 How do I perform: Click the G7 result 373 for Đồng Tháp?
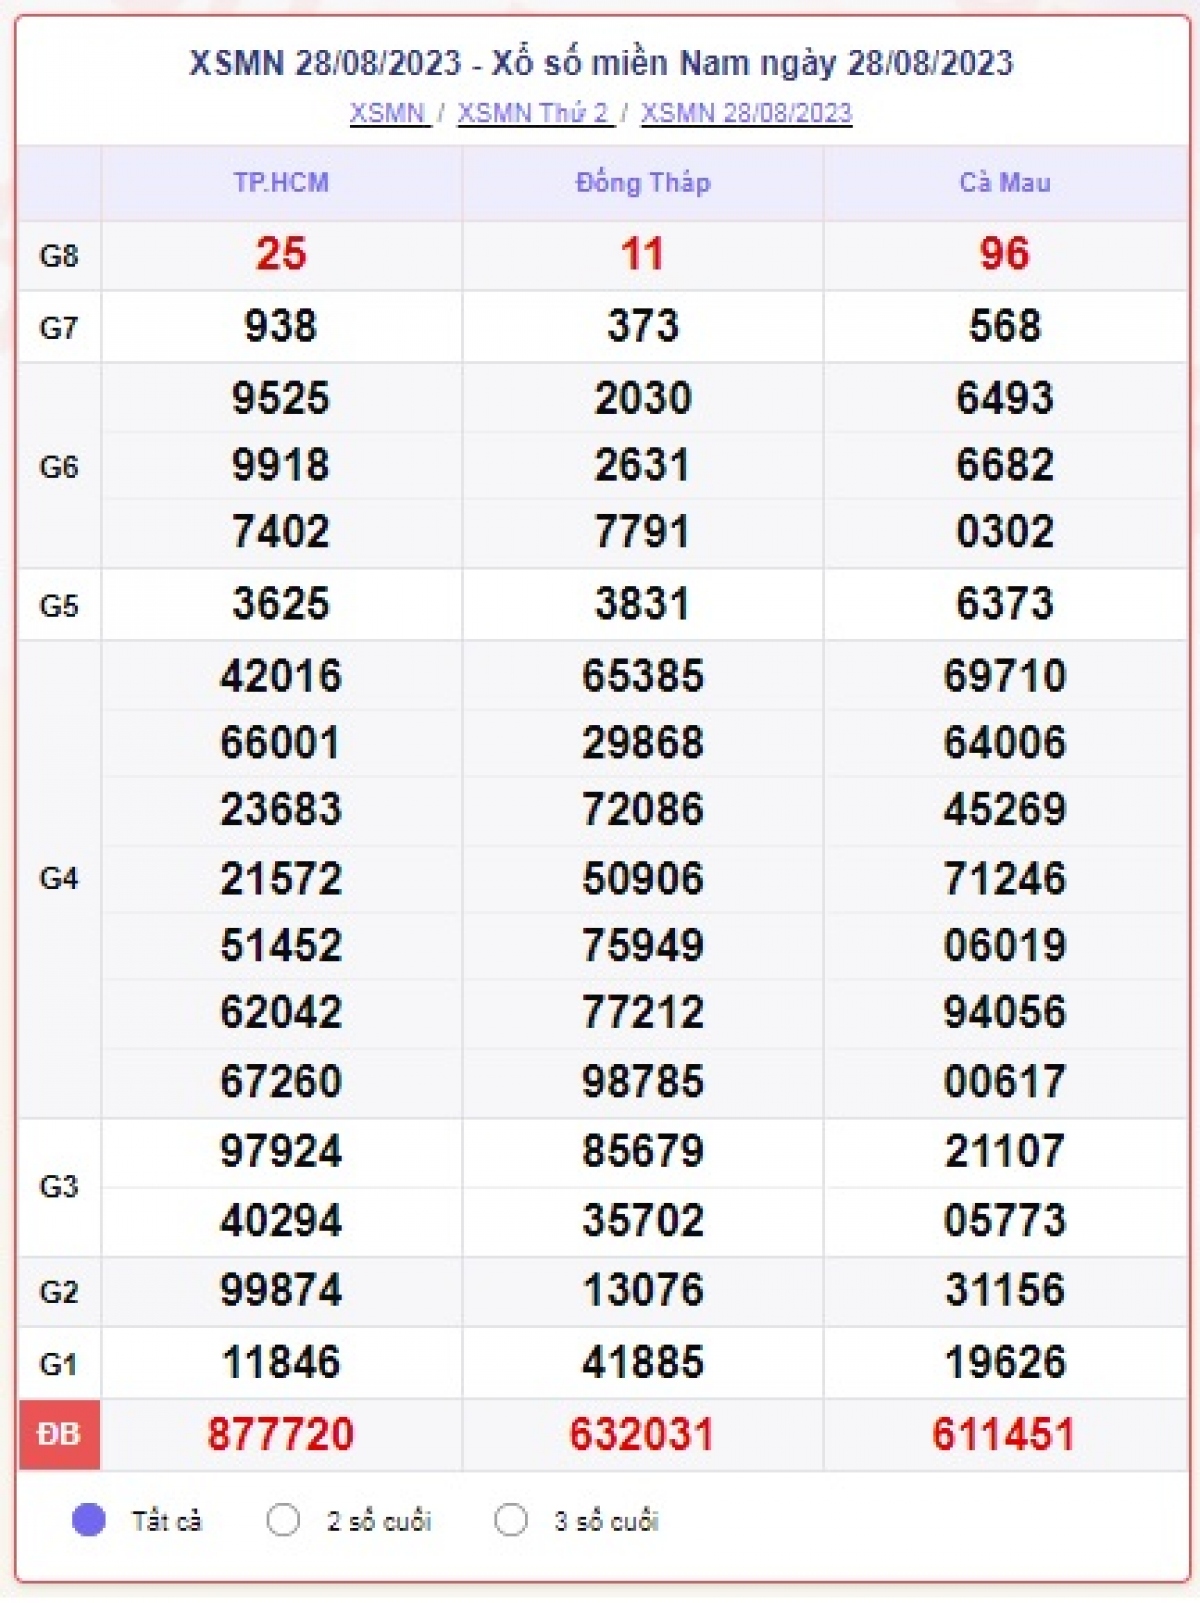642,326
